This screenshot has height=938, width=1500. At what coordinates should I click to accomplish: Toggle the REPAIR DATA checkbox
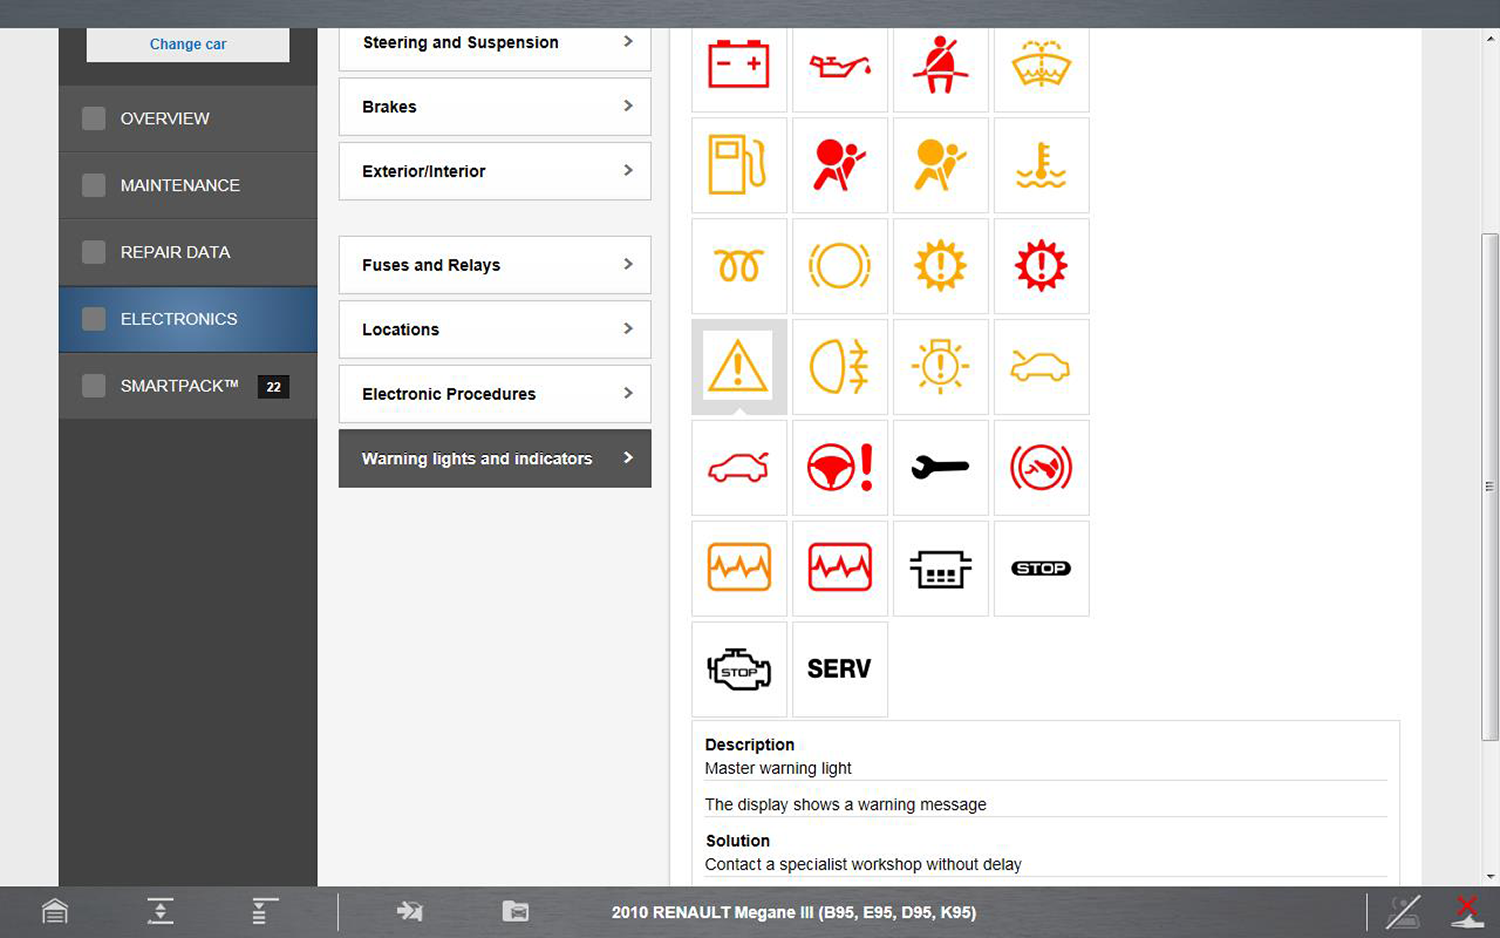(x=94, y=252)
